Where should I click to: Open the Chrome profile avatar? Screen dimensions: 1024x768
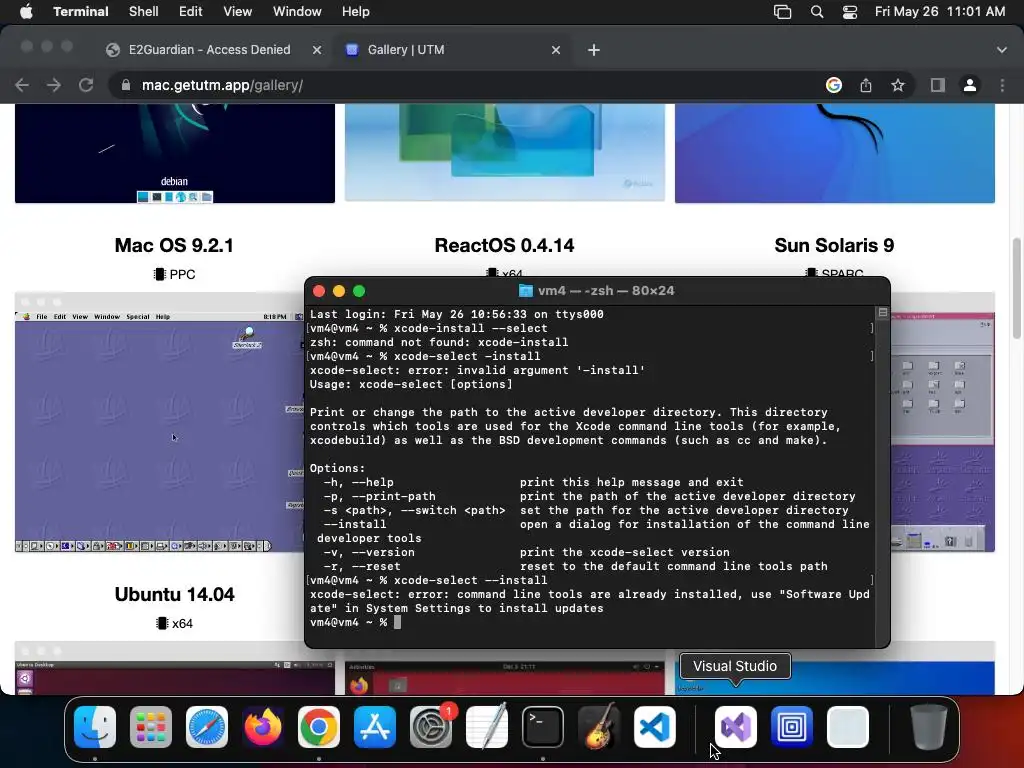(x=970, y=85)
